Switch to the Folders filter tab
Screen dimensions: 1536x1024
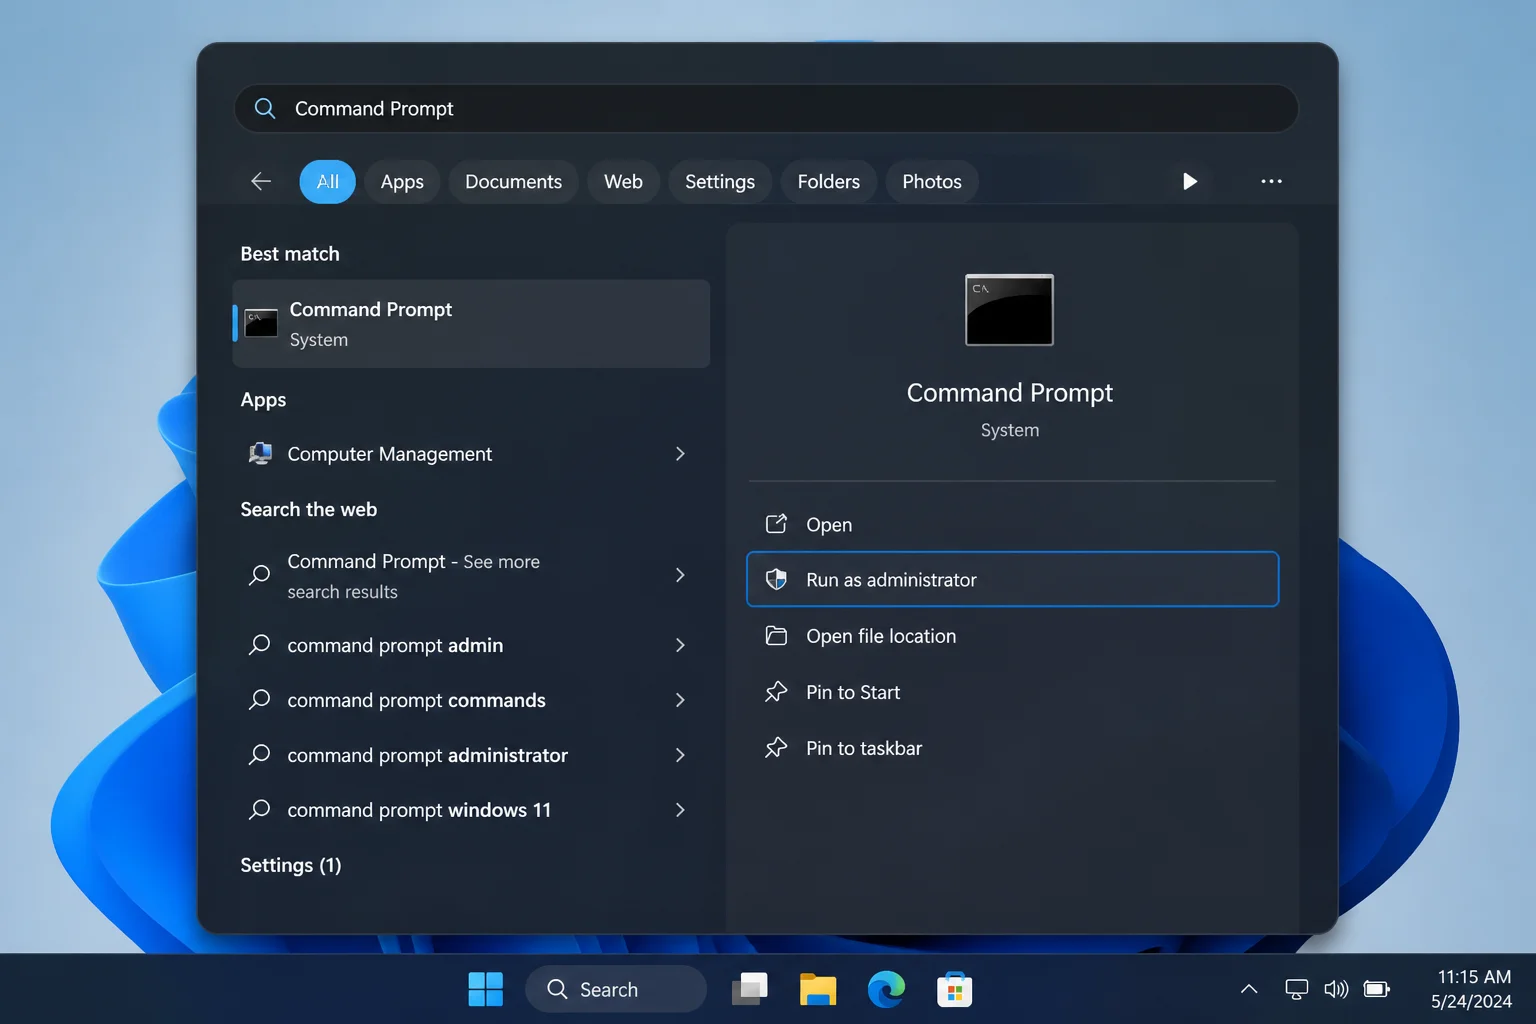point(829,182)
